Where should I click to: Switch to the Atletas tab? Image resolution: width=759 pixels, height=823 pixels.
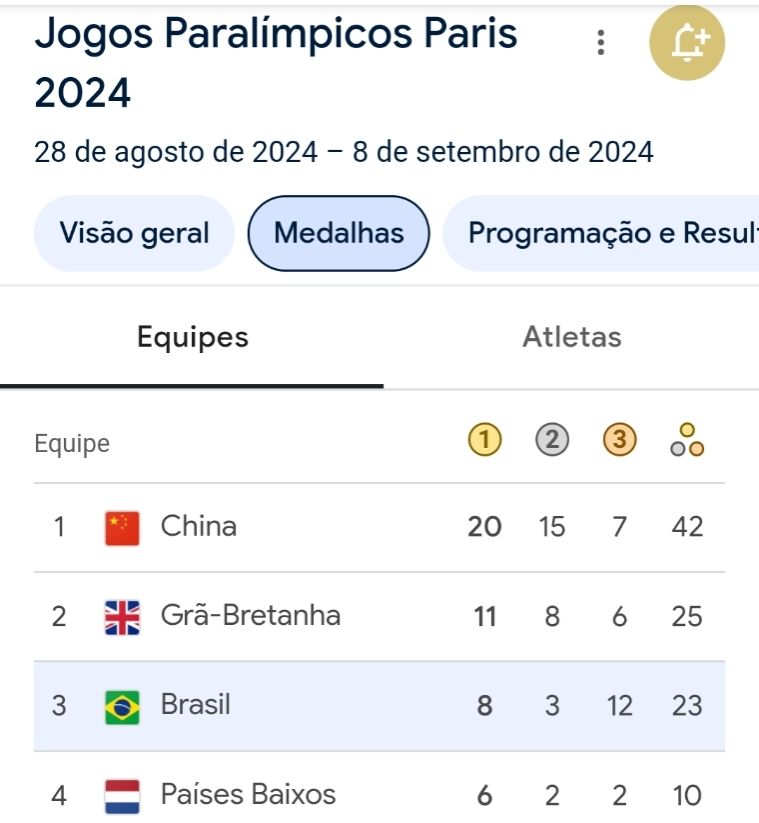click(x=571, y=338)
